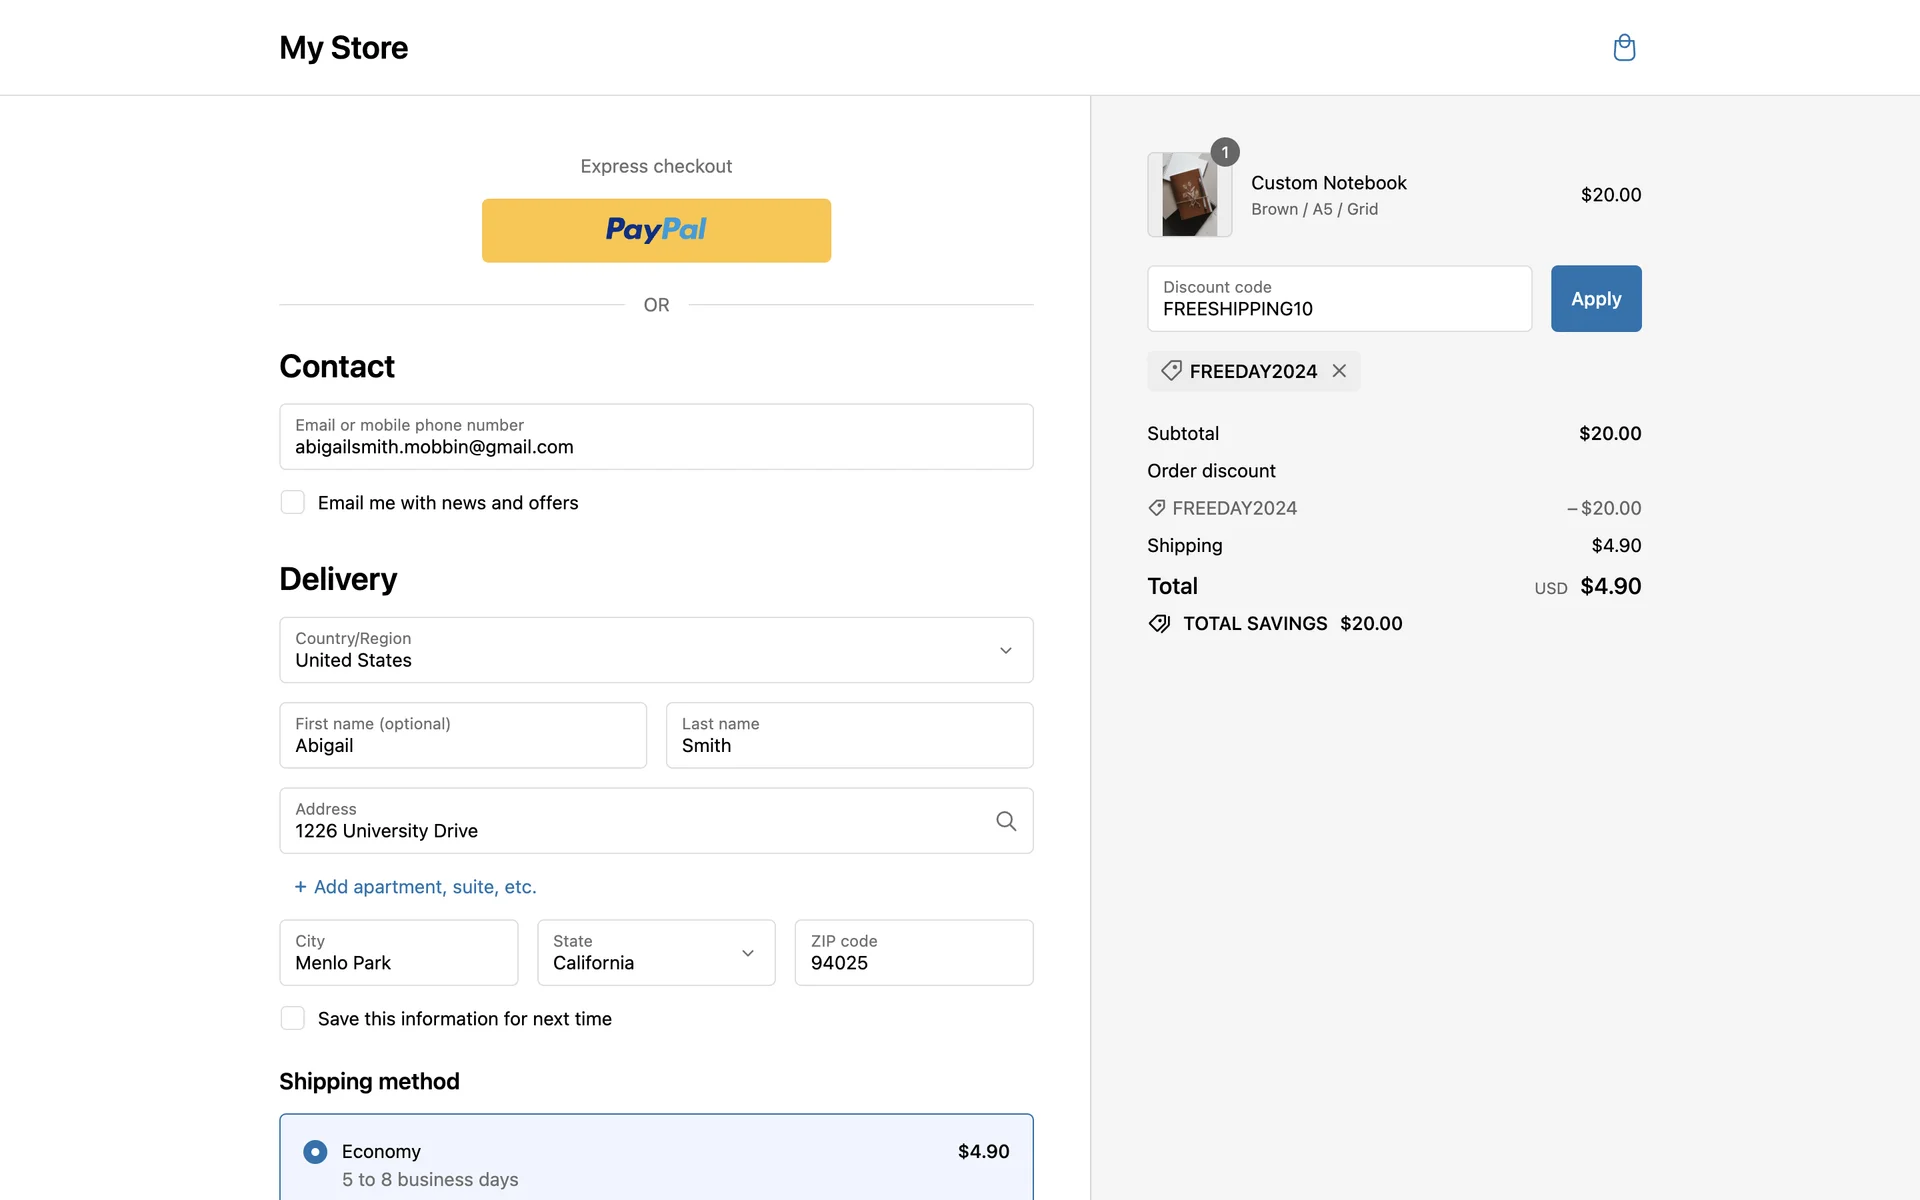Click the tag icon beside Order discount code

coord(1157,508)
